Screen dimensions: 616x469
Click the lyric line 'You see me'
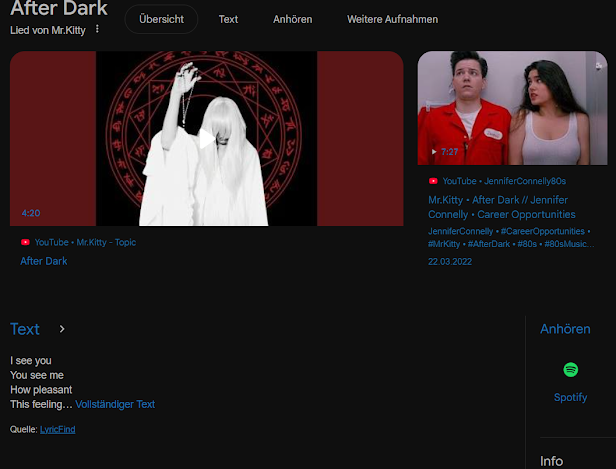click(37, 375)
